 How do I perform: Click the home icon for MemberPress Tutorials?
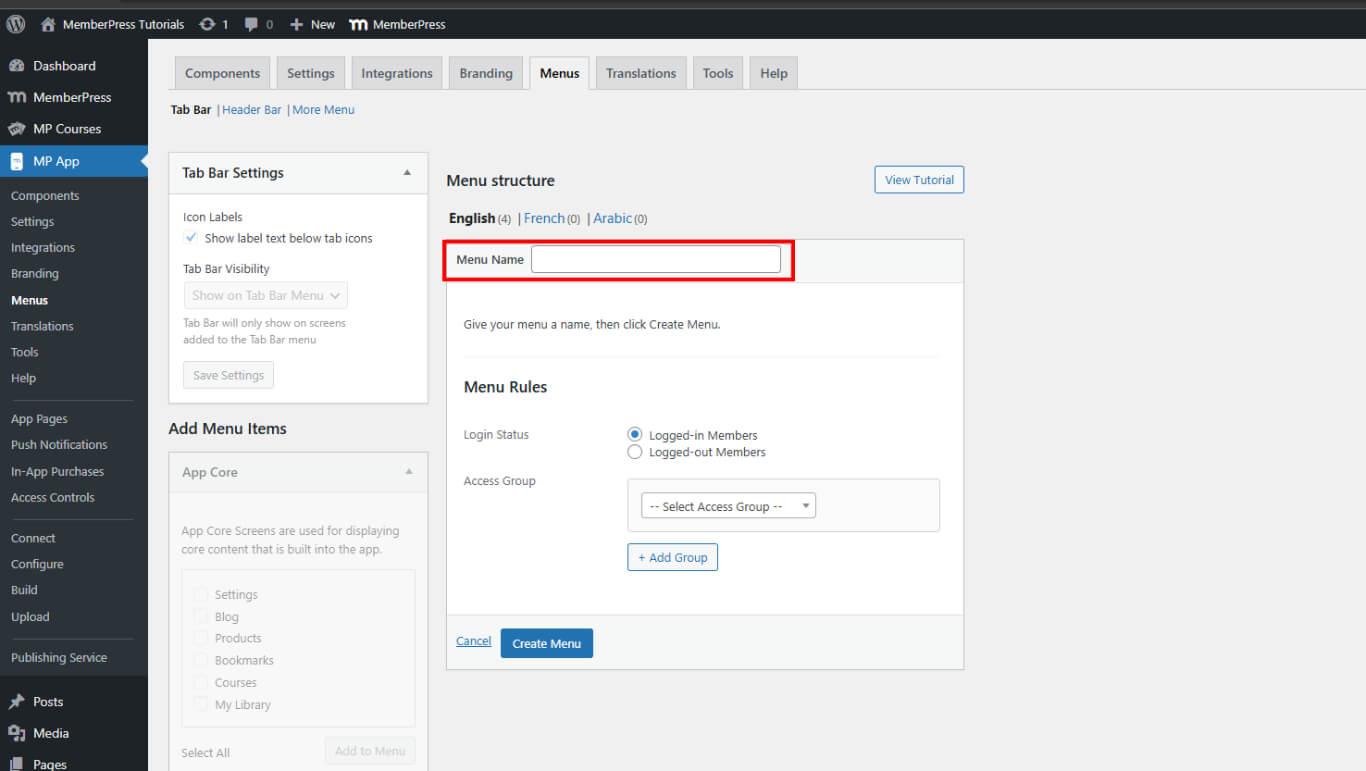[48, 24]
